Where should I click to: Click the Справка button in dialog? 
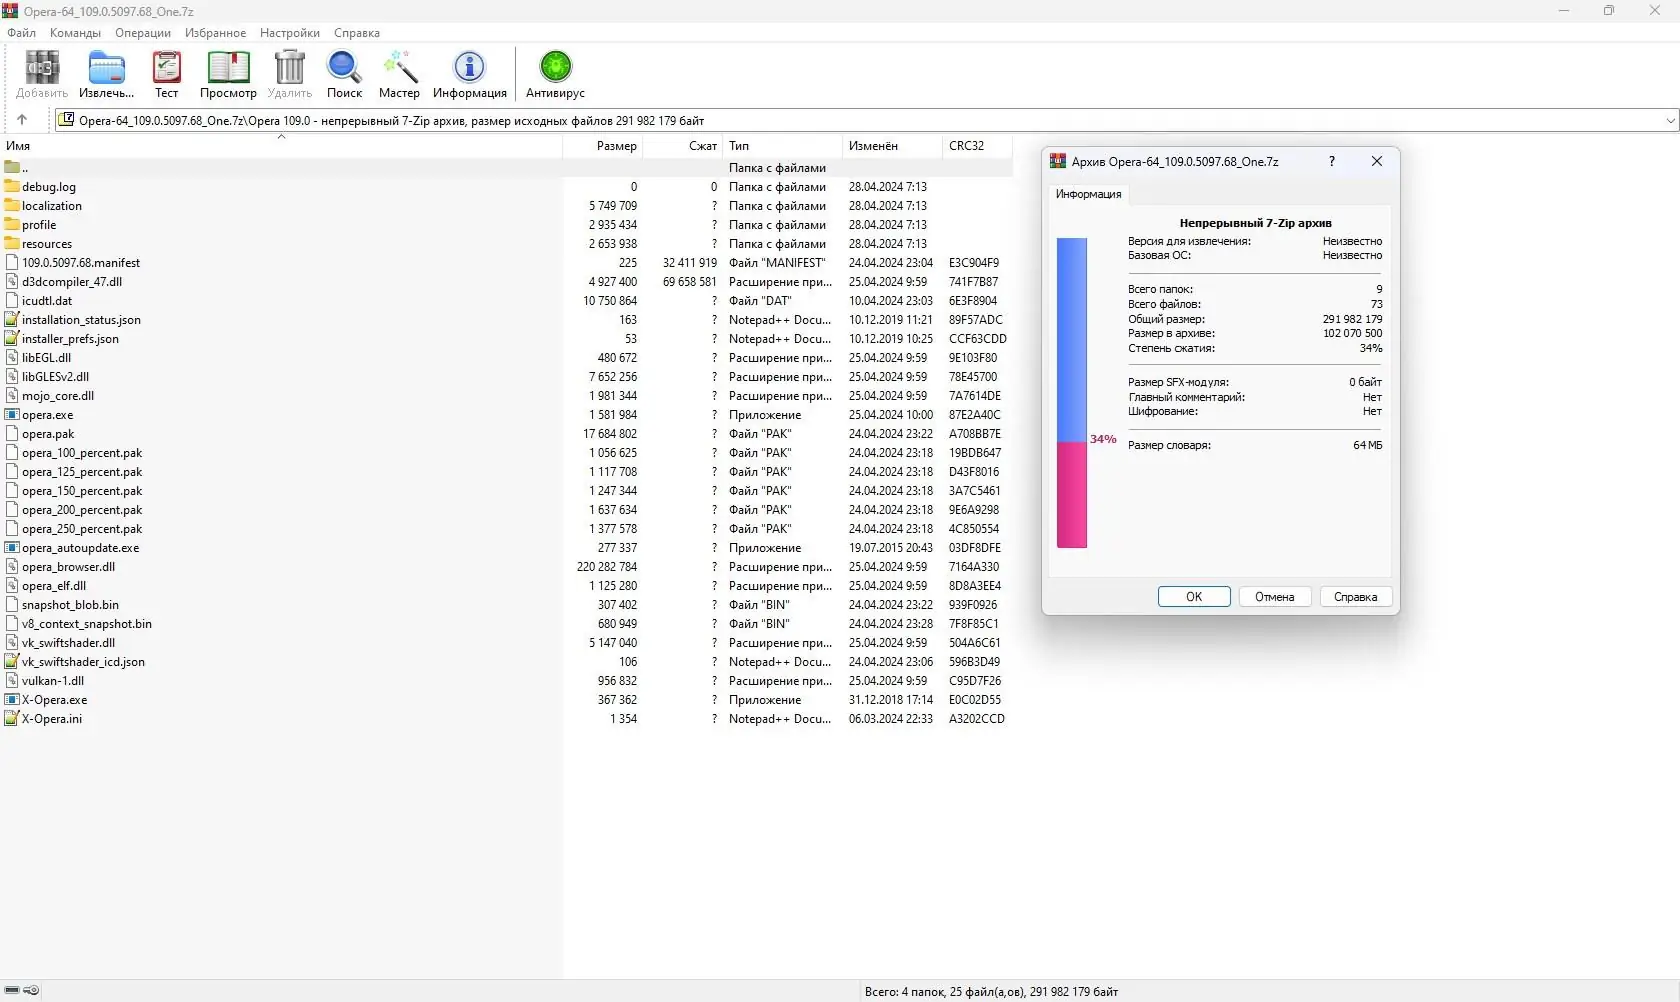click(1356, 597)
